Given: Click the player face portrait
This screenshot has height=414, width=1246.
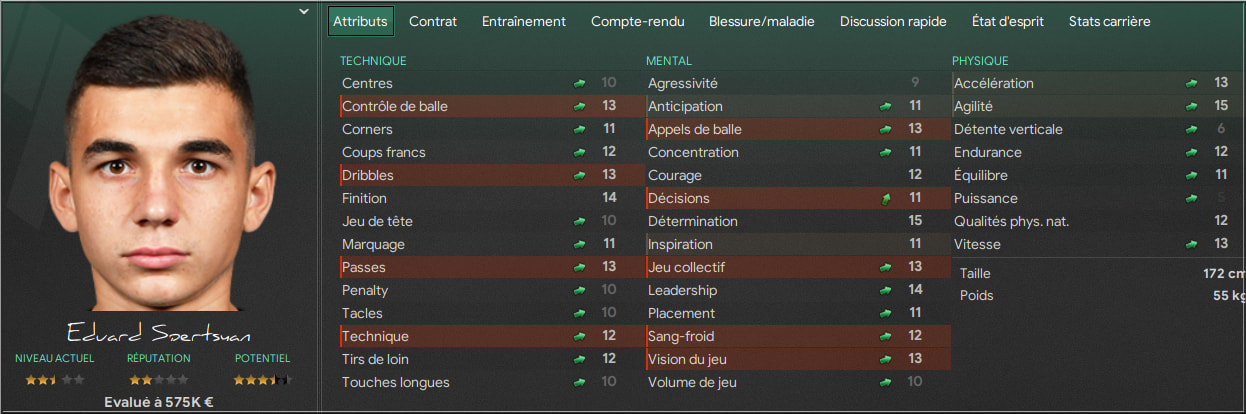Looking at the screenshot, I should point(159,165).
